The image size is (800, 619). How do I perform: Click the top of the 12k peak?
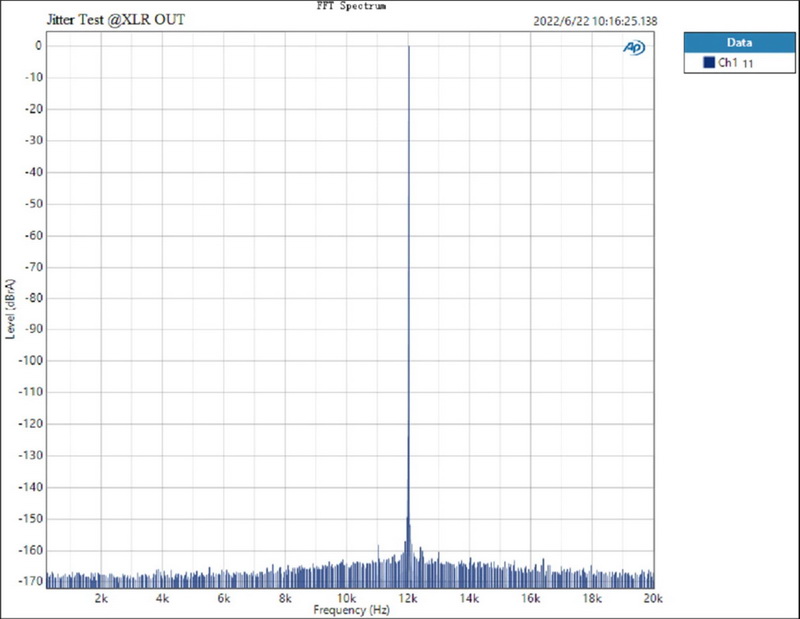(408, 47)
